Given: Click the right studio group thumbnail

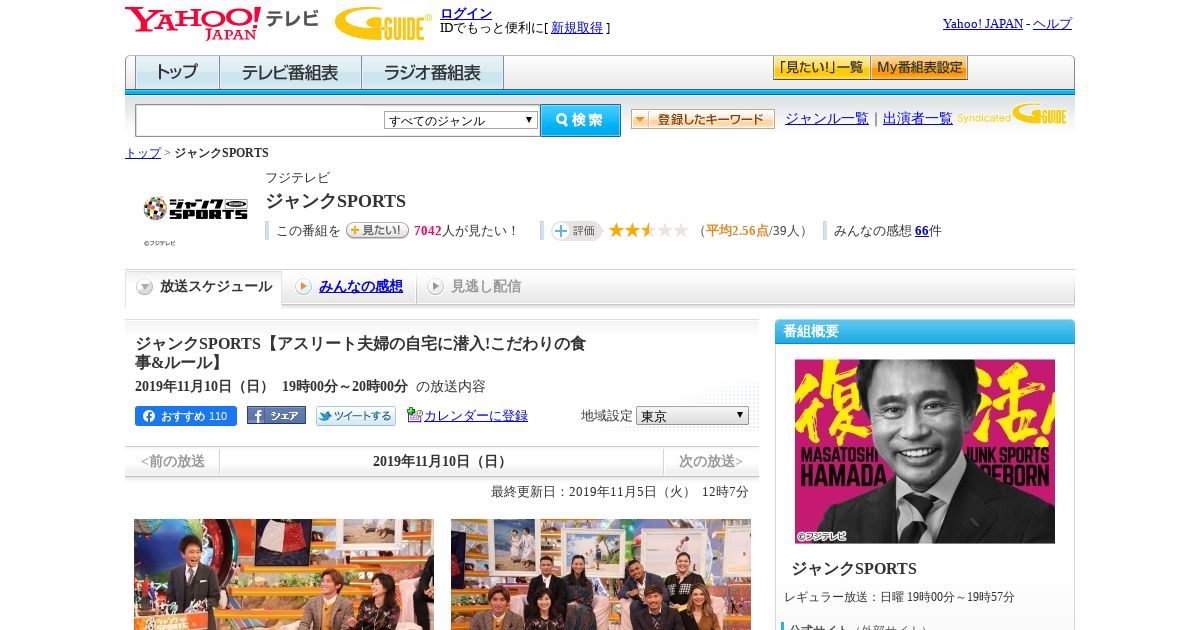Looking at the screenshot, I should [x=601, y=574].
